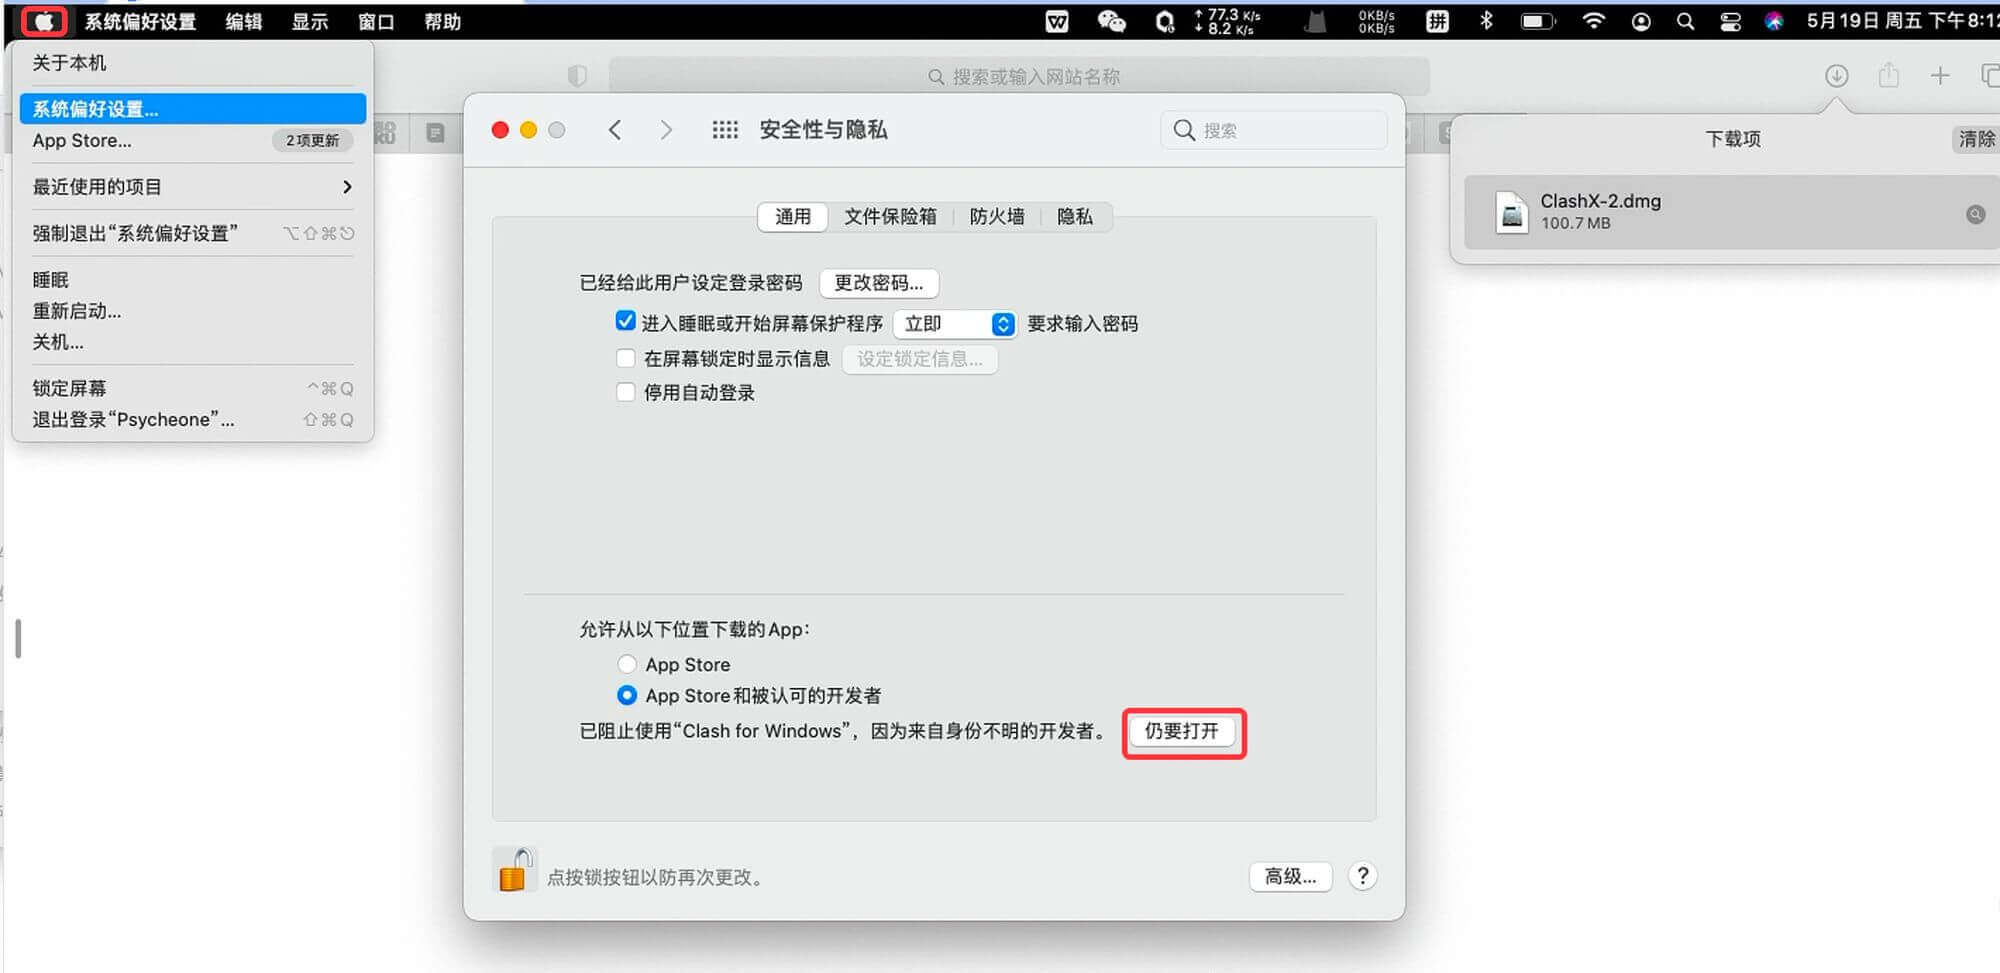Open the WeChat menu bar icon
Screen dimensions: 2000x973
[x=1111, y=21]
